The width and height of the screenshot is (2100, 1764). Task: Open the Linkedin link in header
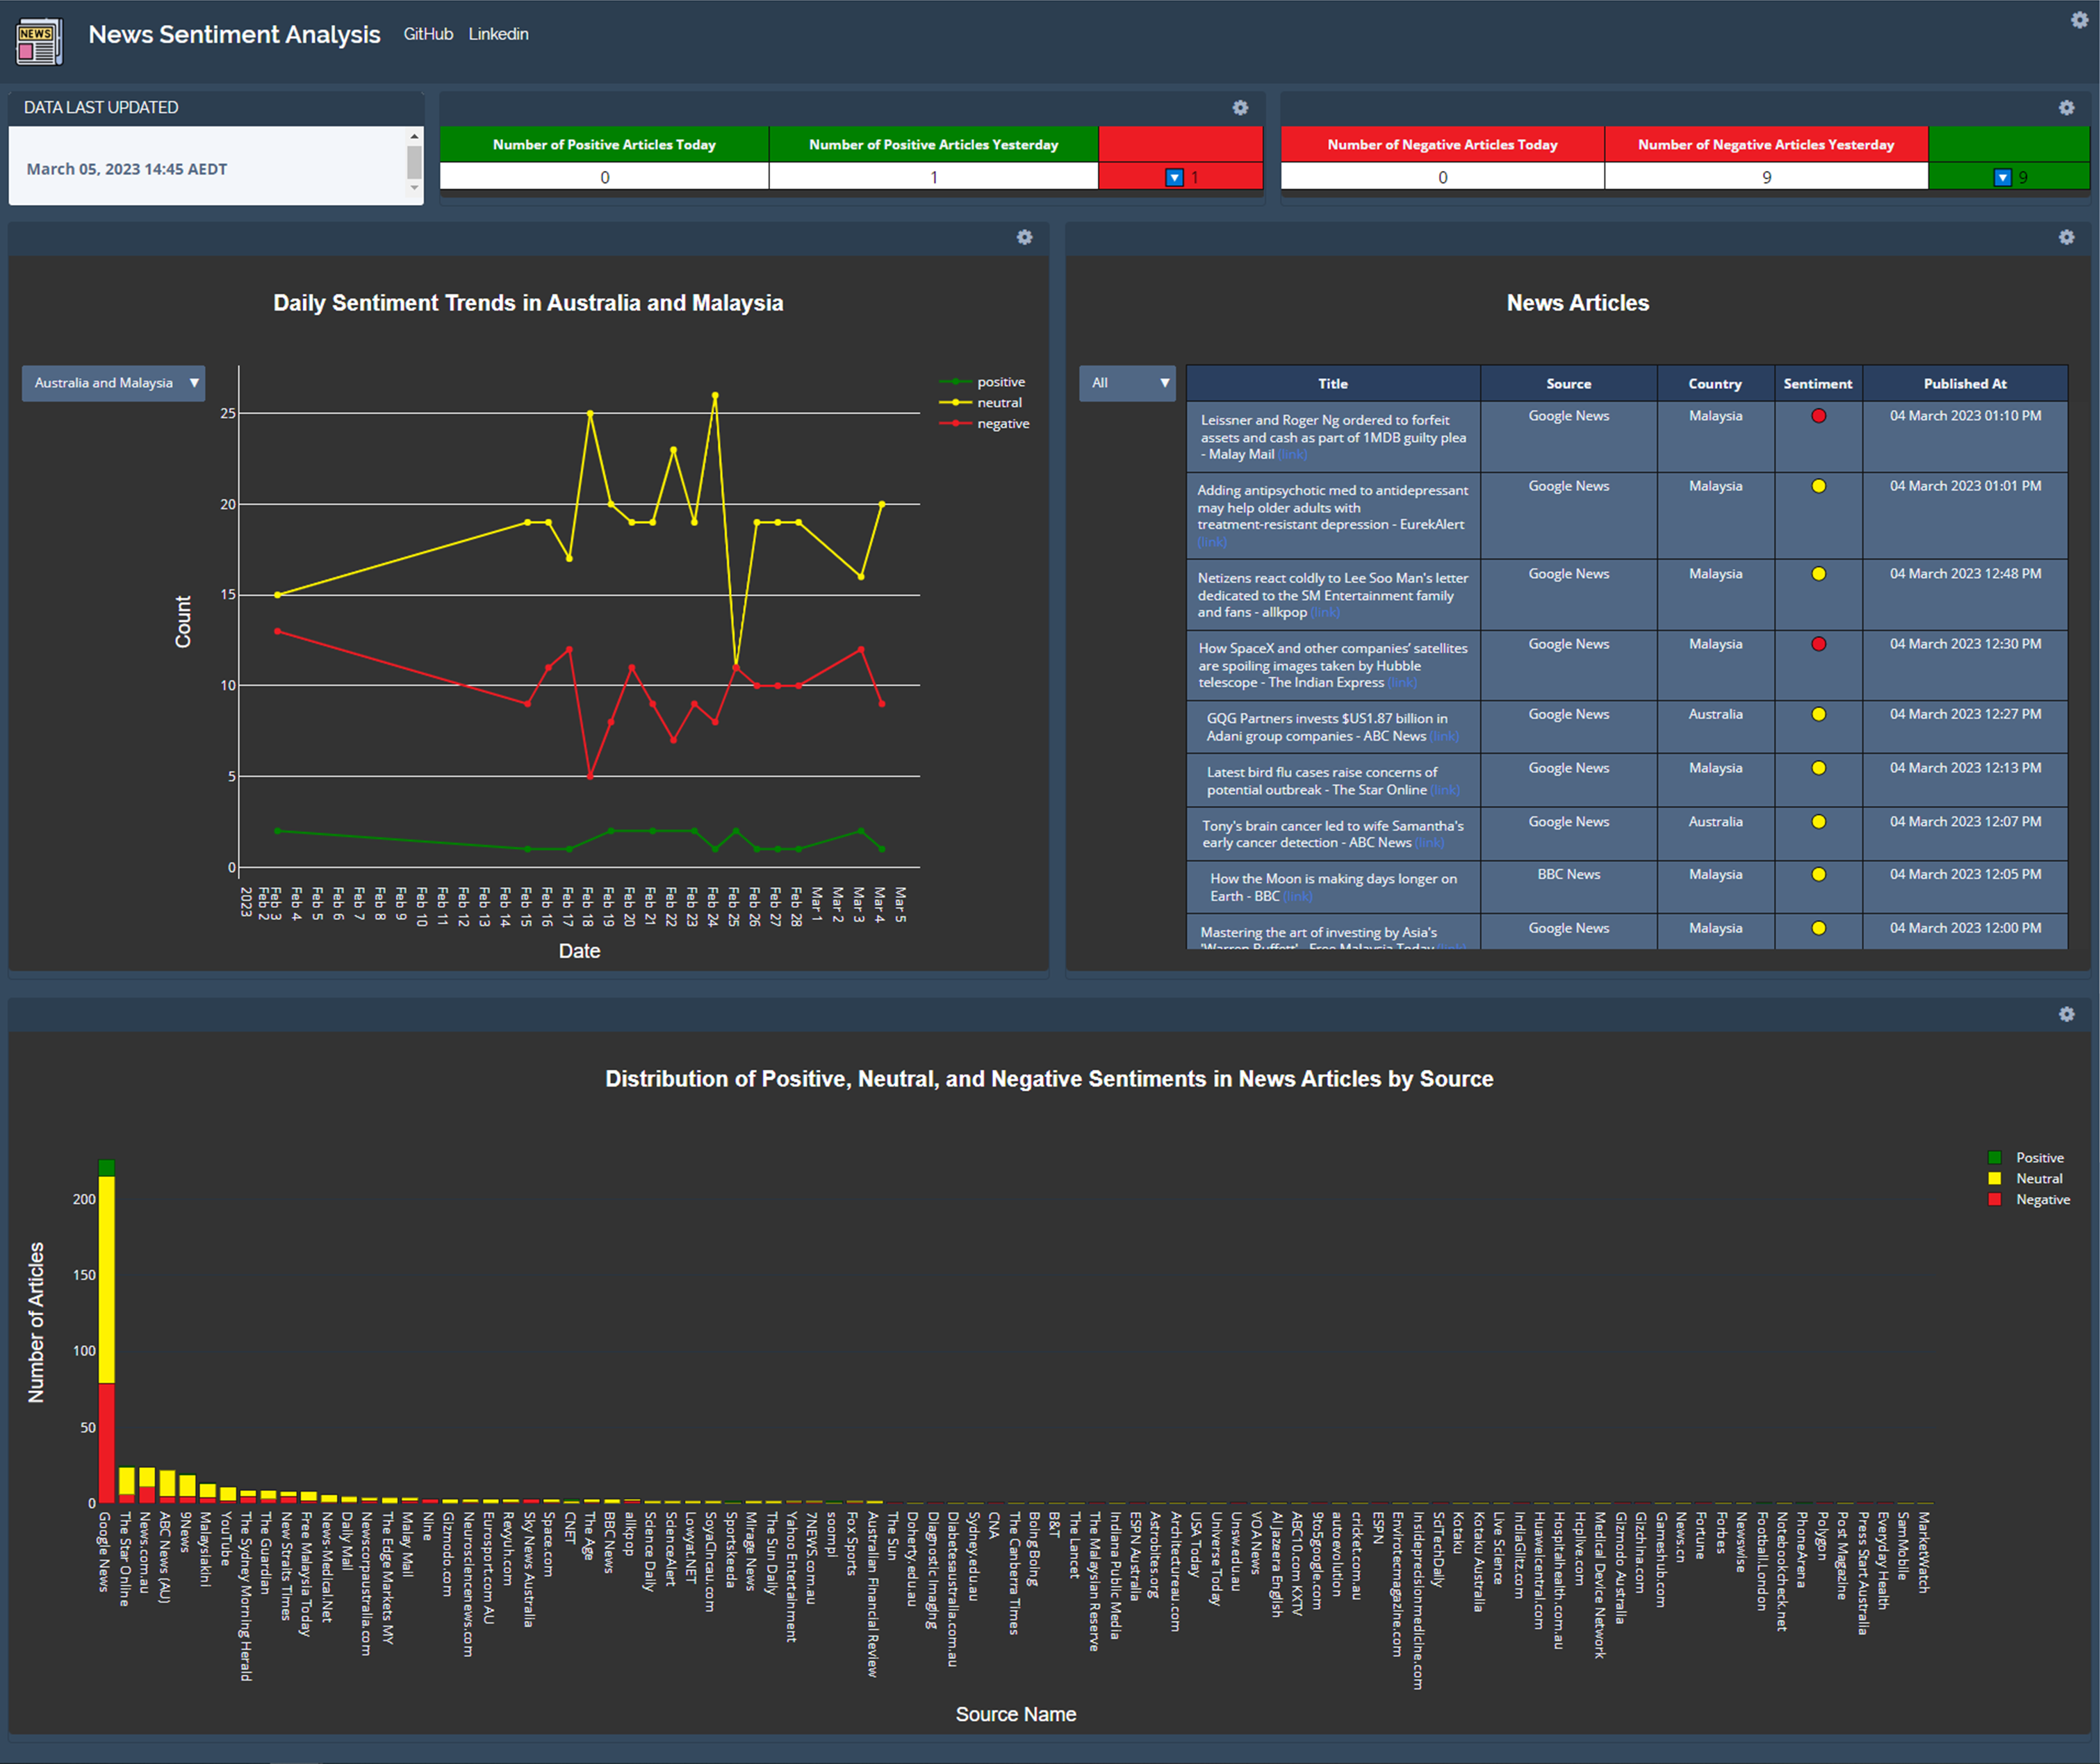tap(498, 34)
